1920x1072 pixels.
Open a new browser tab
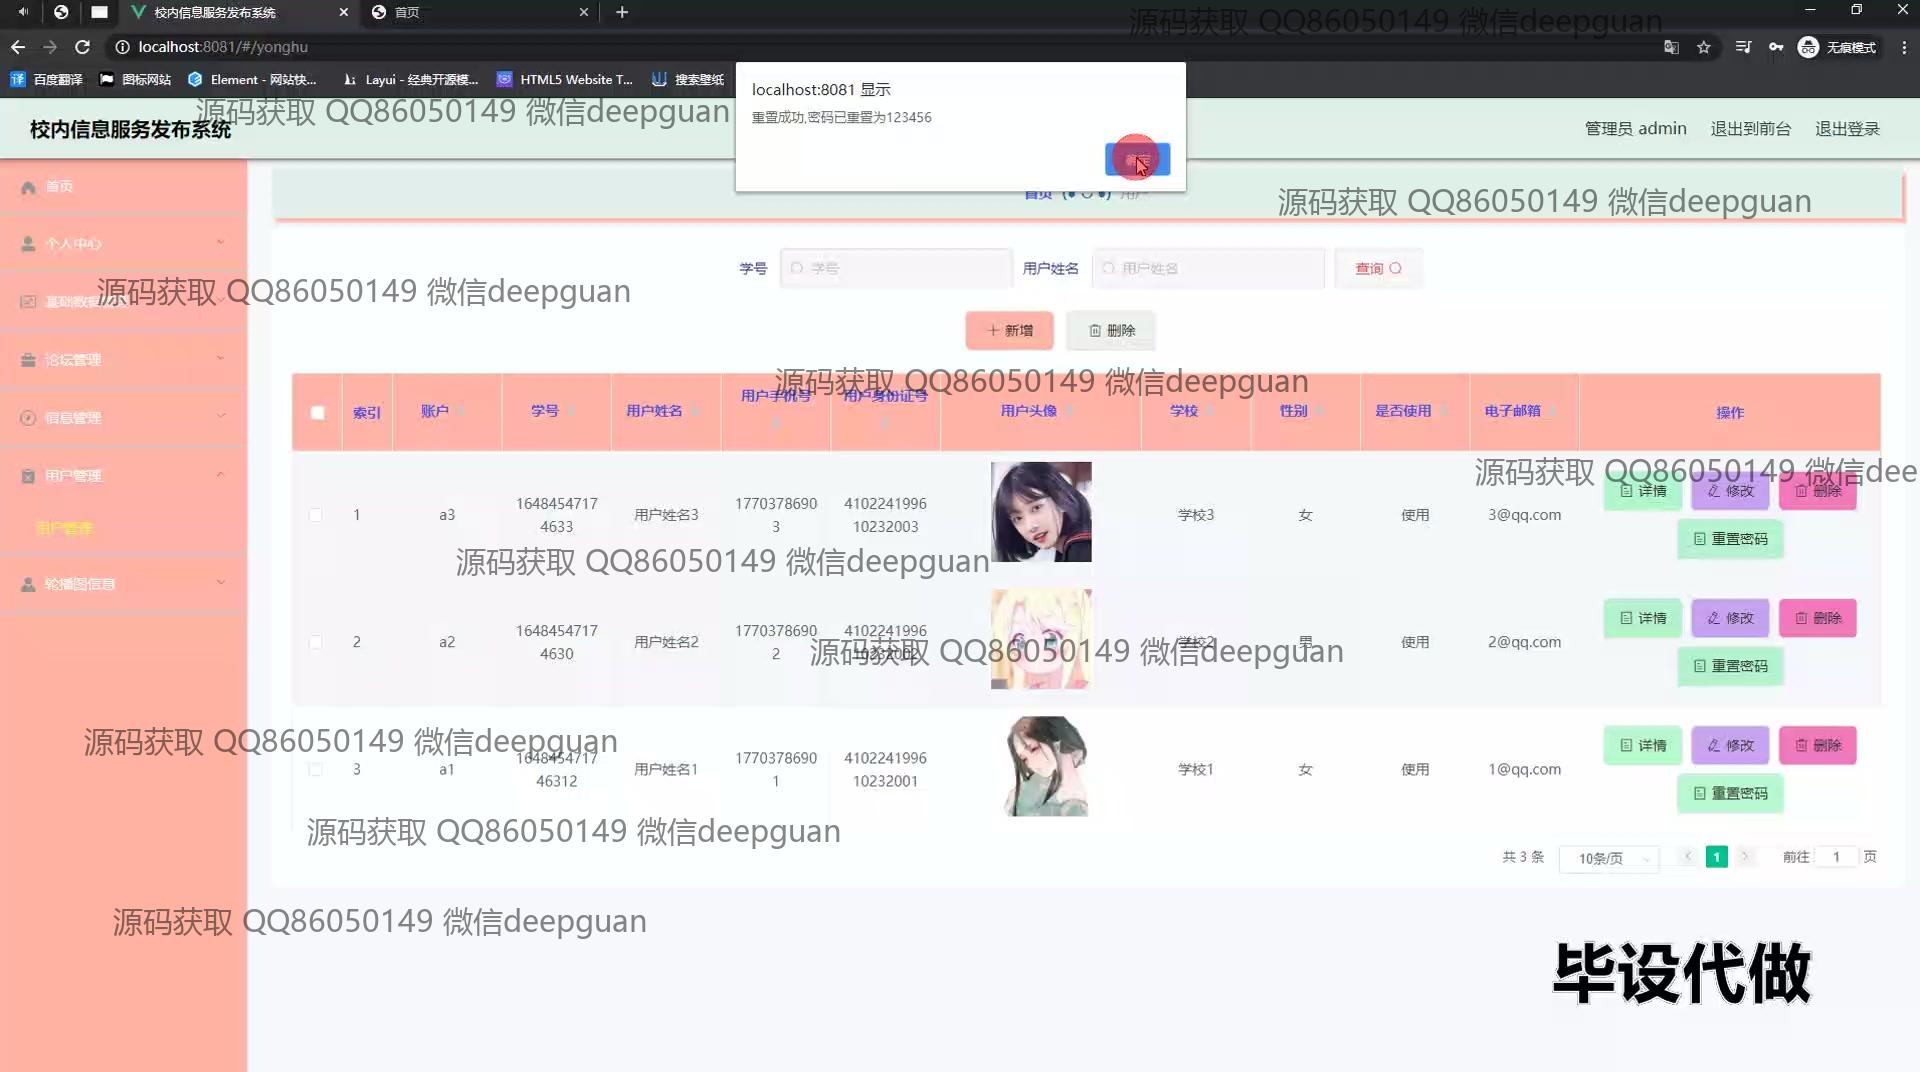pyautogui.click(x=622, y=12)
